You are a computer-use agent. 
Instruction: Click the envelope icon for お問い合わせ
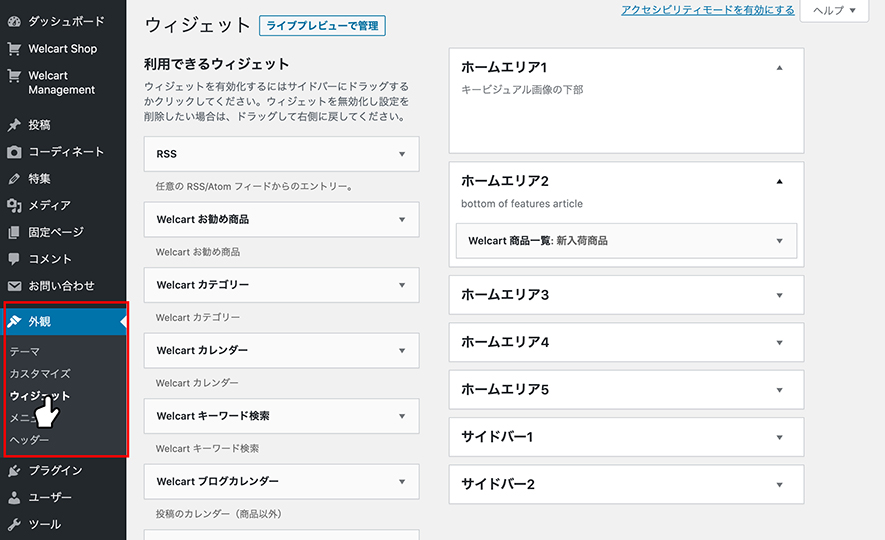tap(14, 286)
